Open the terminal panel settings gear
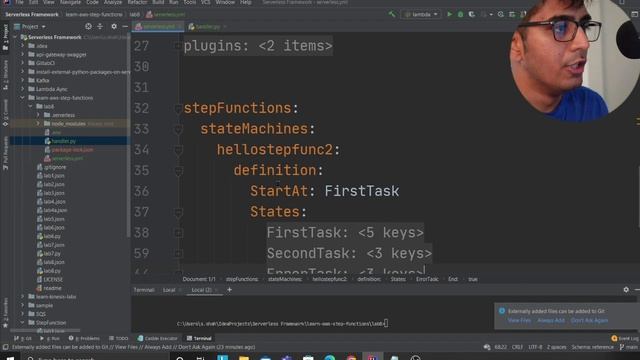This screenshot has height=360, width=640. (x=626, y=289)
